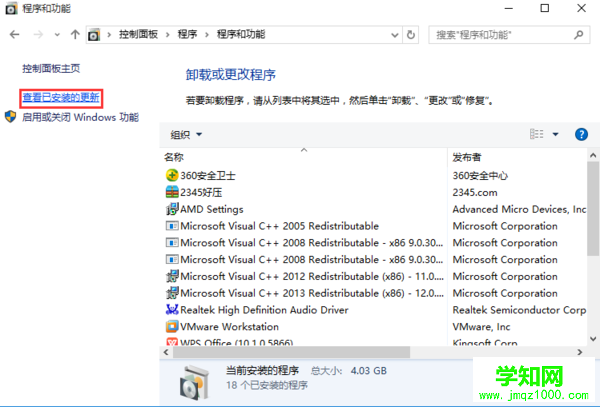The image size is (600, 407).
Task: Select Realtek High Definition Audio Driver name
Action: coord(264,310)
